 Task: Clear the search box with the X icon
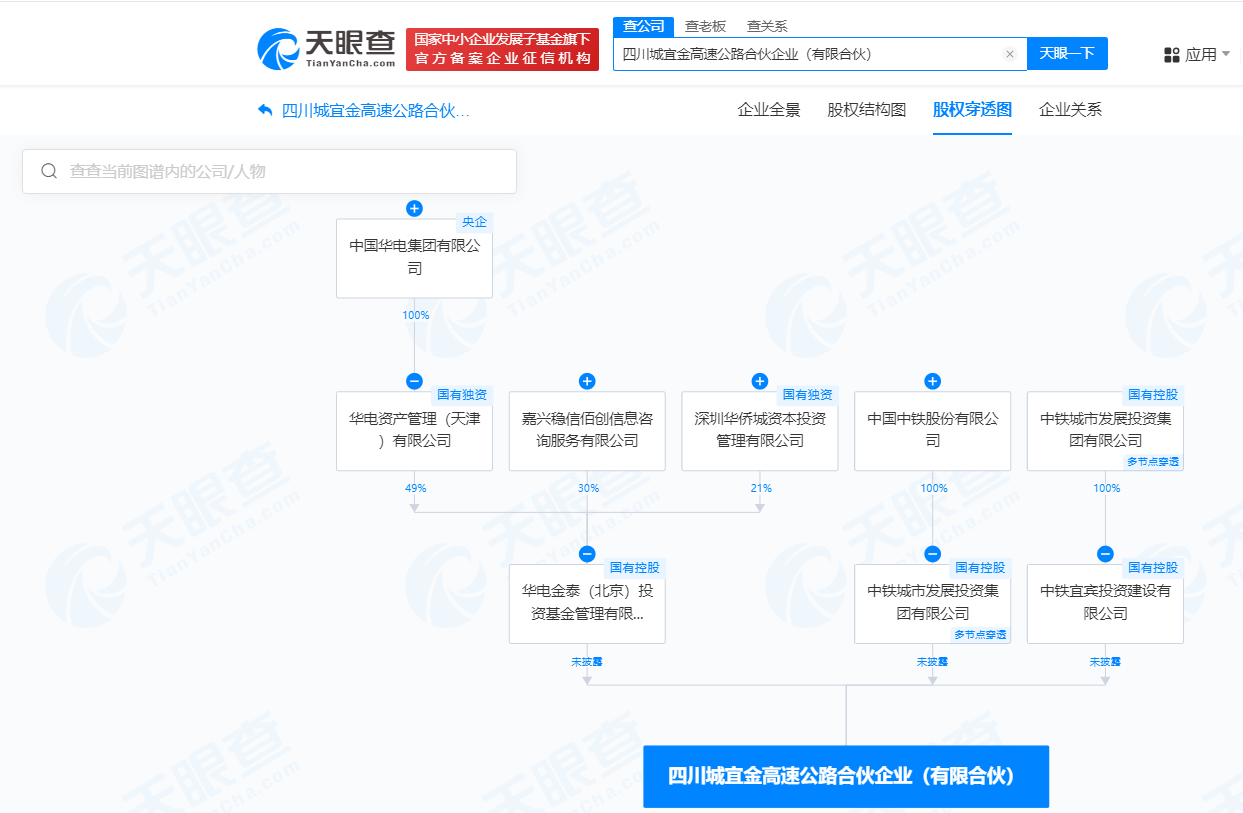[1010, 54]
